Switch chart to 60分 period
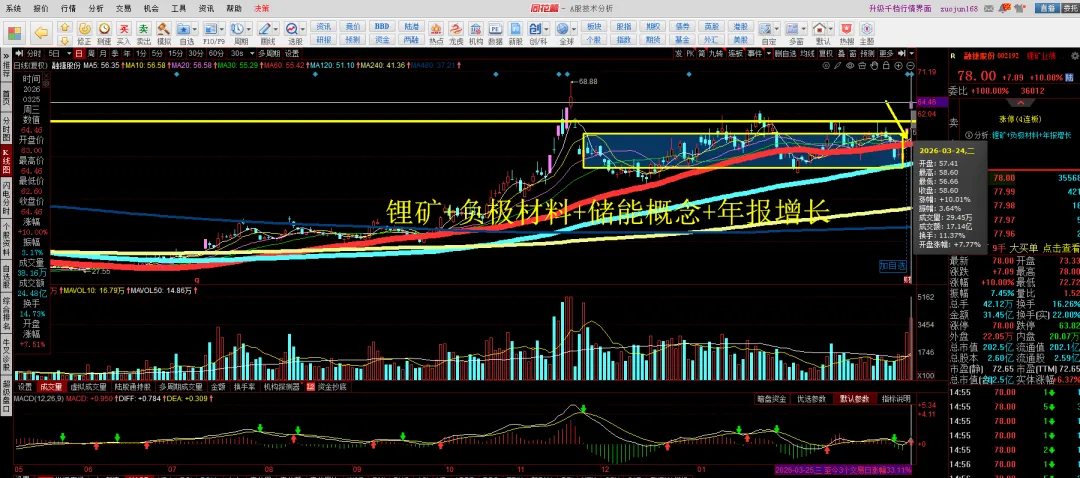The height and width of the screenshot is (478, 1080). pyautogui.click(x=216, y=53)
